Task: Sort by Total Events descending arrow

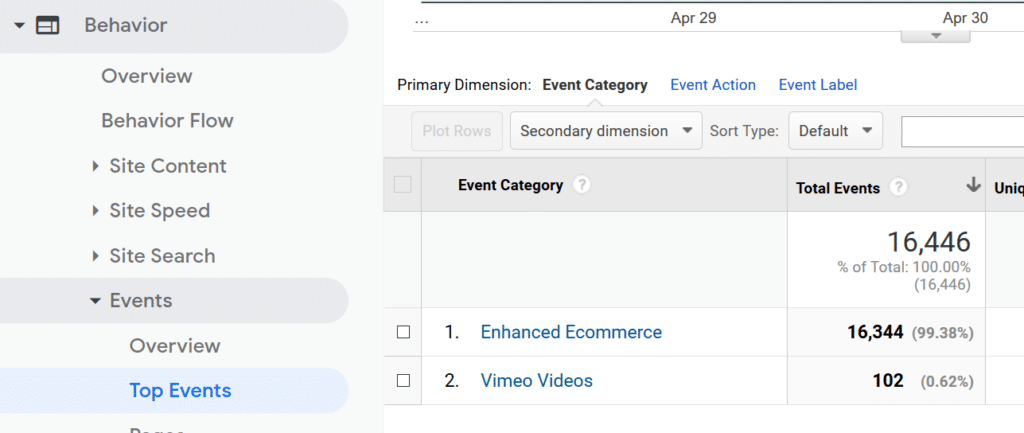Action: [974, 185]
